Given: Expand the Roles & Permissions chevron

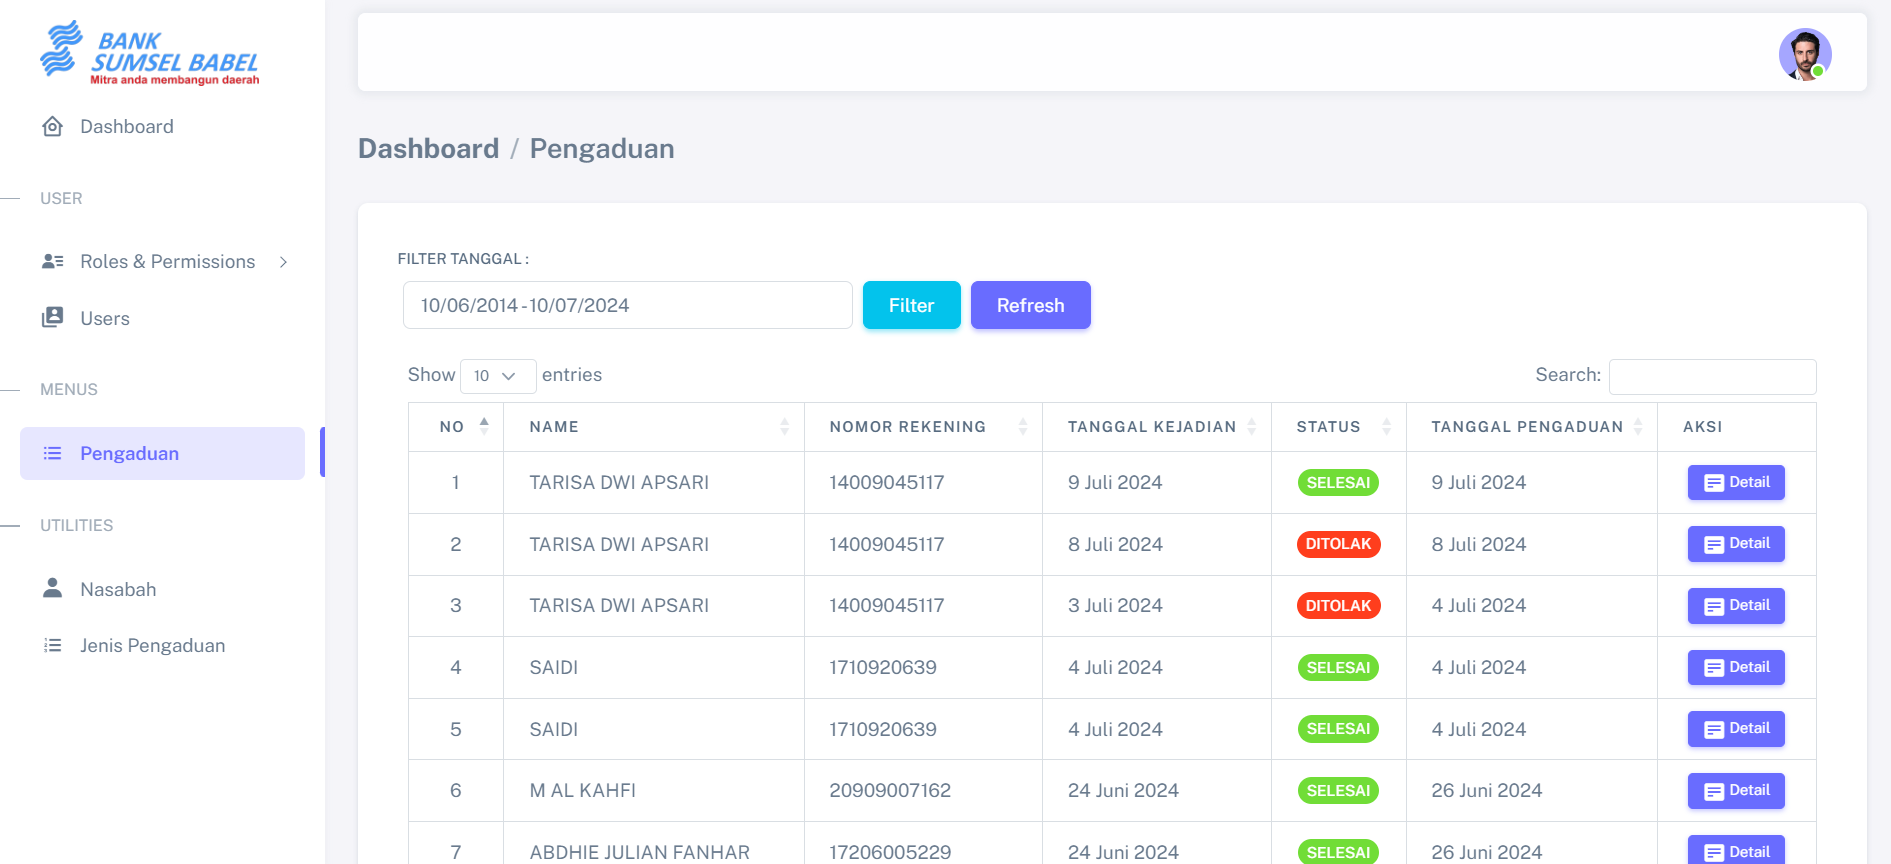Looking at the screenshot, I should pyautogui.click(x=284, y=262).
